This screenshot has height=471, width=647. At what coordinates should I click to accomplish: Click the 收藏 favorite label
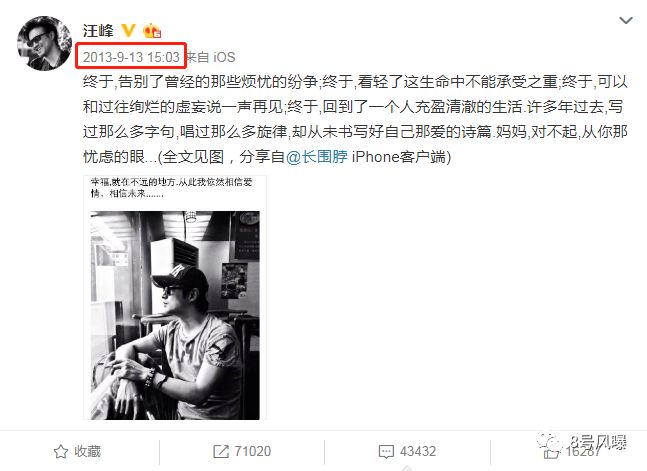tap(87, 451)
